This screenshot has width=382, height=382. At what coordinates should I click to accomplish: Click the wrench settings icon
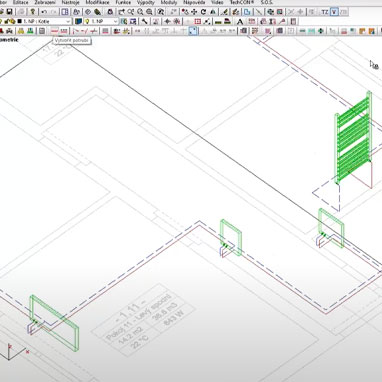click(x=145, y=22)
